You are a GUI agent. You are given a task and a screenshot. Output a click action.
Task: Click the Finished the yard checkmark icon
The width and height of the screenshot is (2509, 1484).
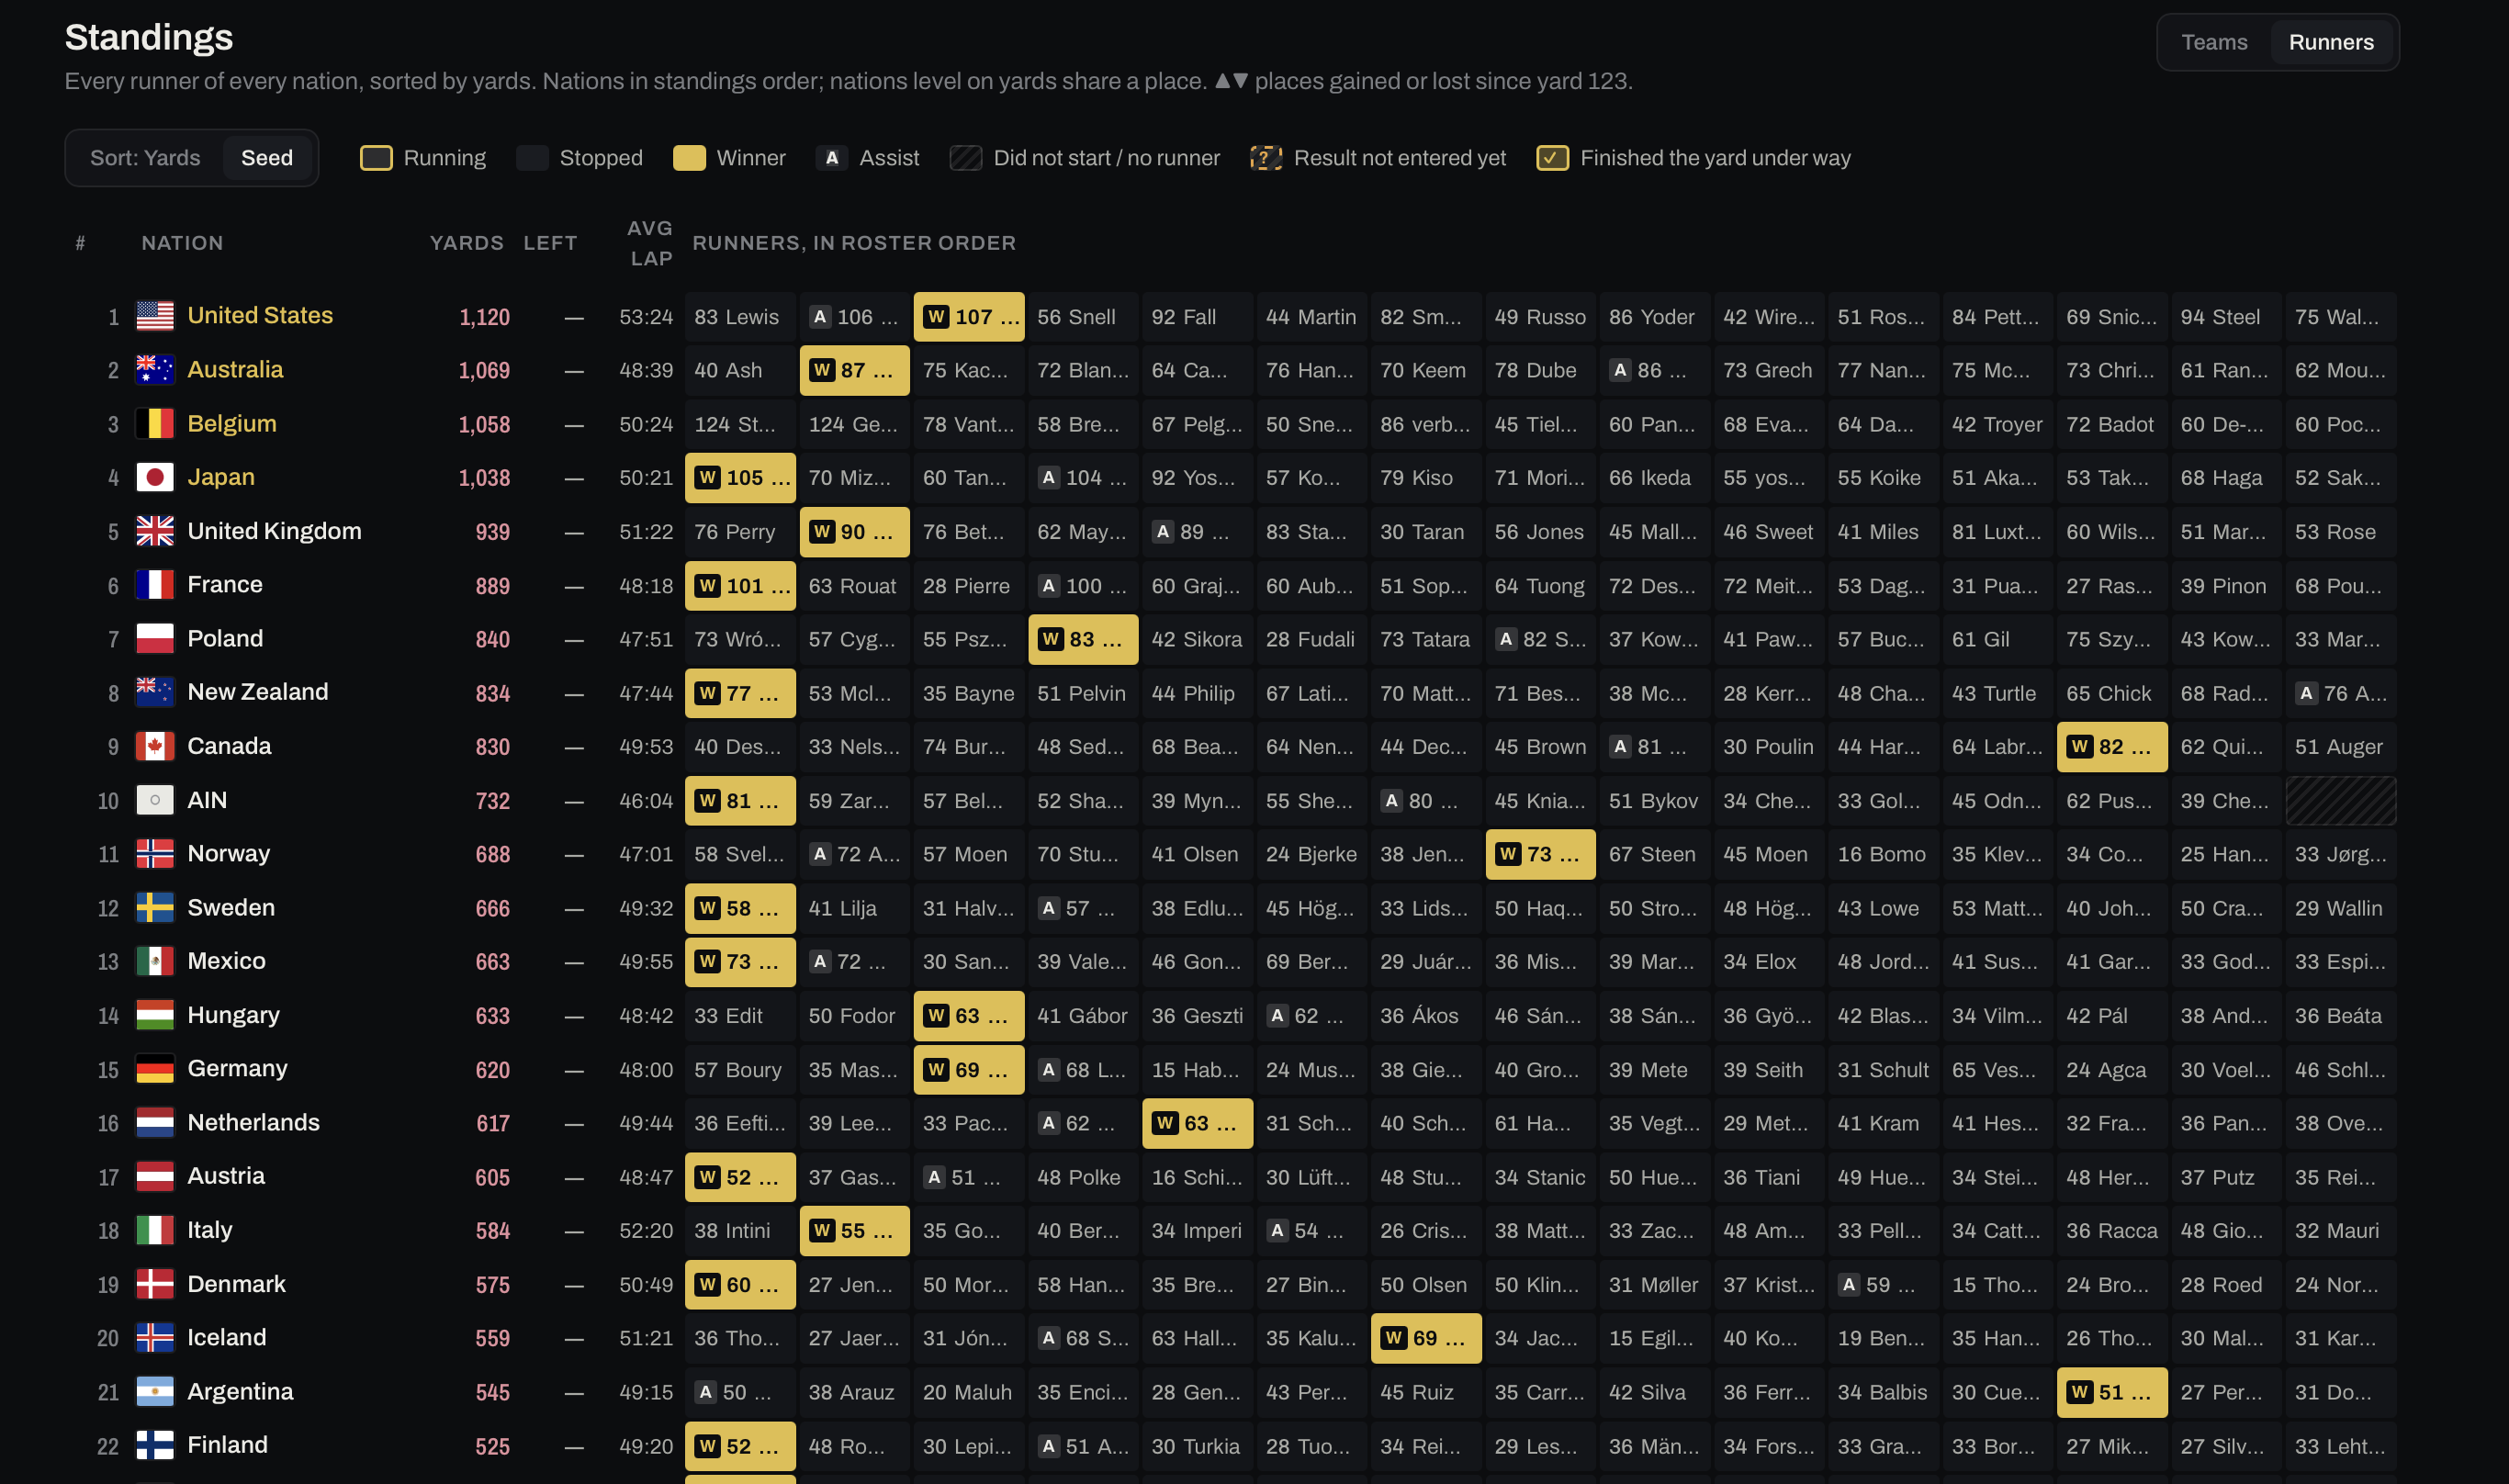[1552, 158]
